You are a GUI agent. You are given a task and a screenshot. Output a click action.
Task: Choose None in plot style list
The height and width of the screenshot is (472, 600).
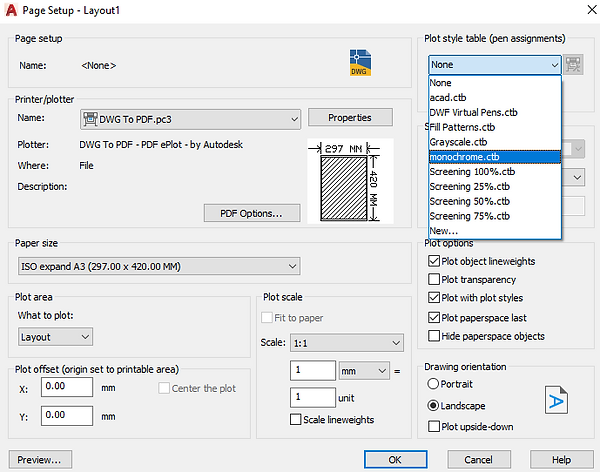click(495, 83)
